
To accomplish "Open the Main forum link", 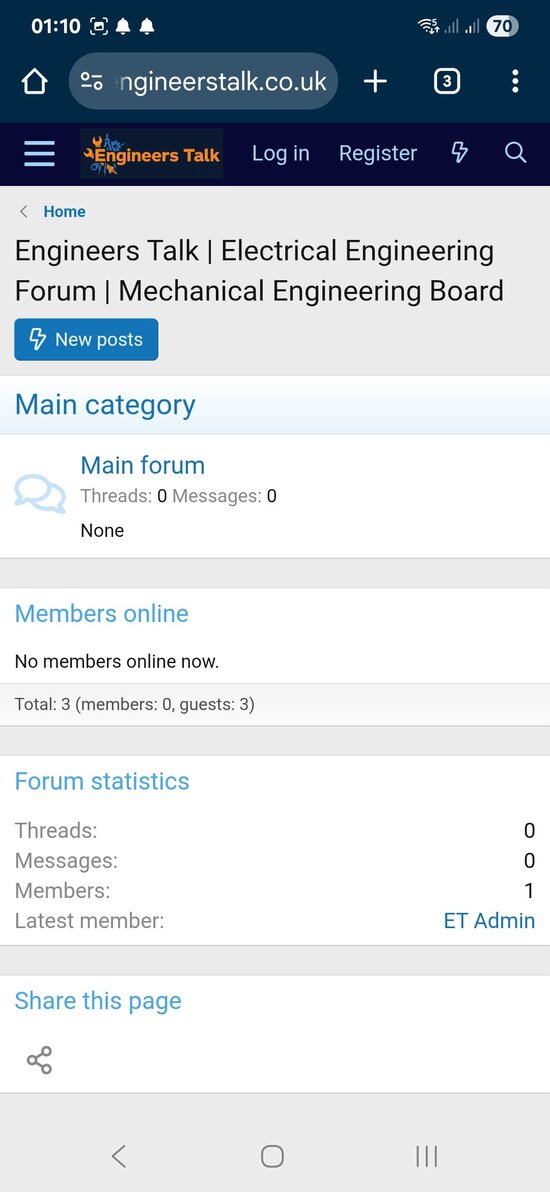I will 143,464.
